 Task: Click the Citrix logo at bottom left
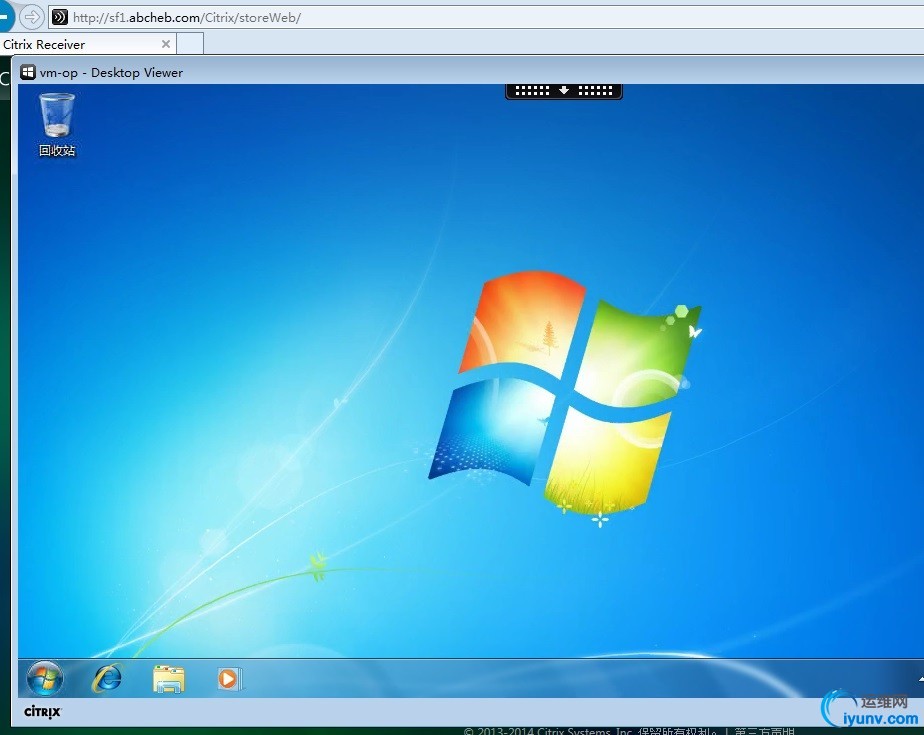pyautogui.click(x=43, y=712)
